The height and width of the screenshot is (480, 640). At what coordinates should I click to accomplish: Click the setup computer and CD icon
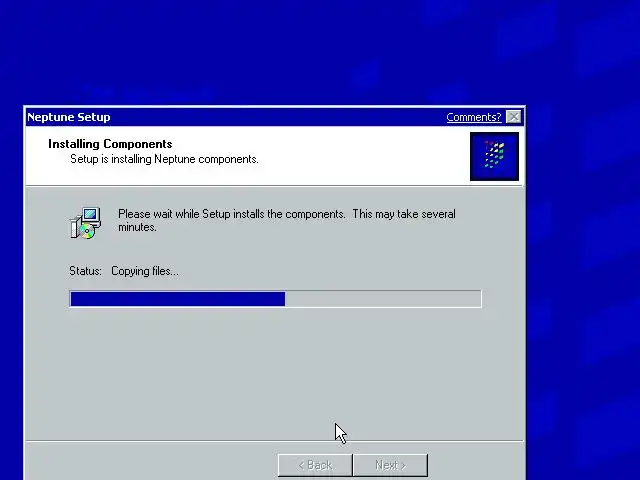click(85, 222)
